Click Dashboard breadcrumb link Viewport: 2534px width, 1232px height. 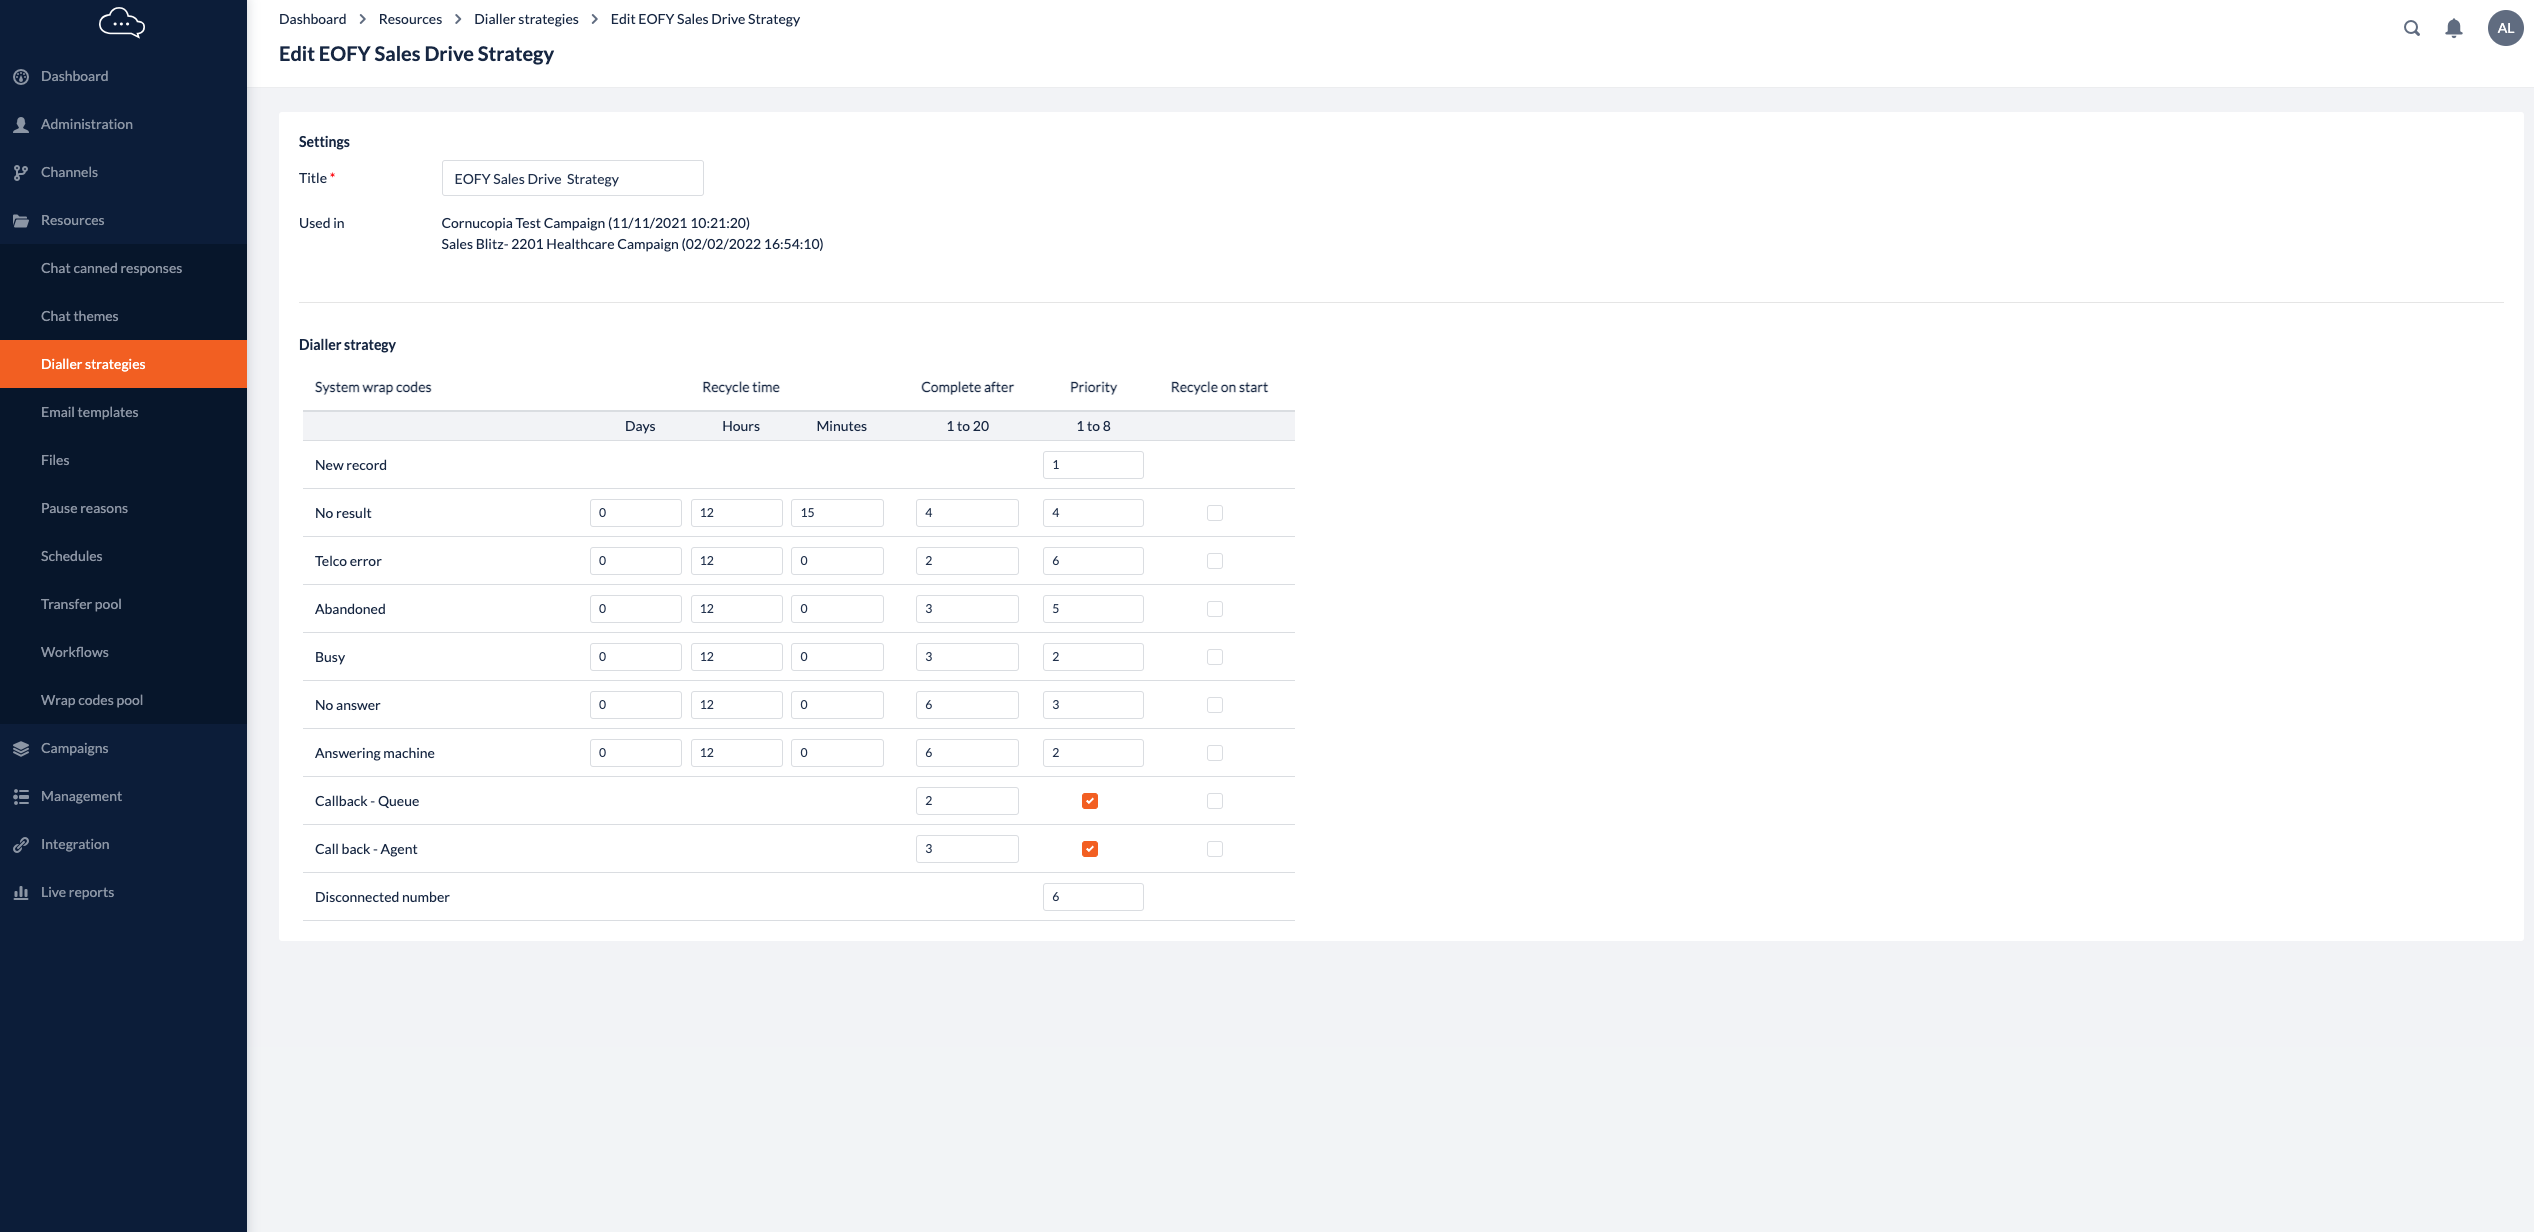(312, 19)
